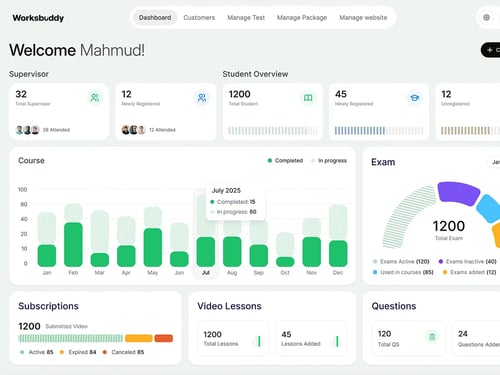
Task: Open the Lessons Added card
Action: coord(311,338)
